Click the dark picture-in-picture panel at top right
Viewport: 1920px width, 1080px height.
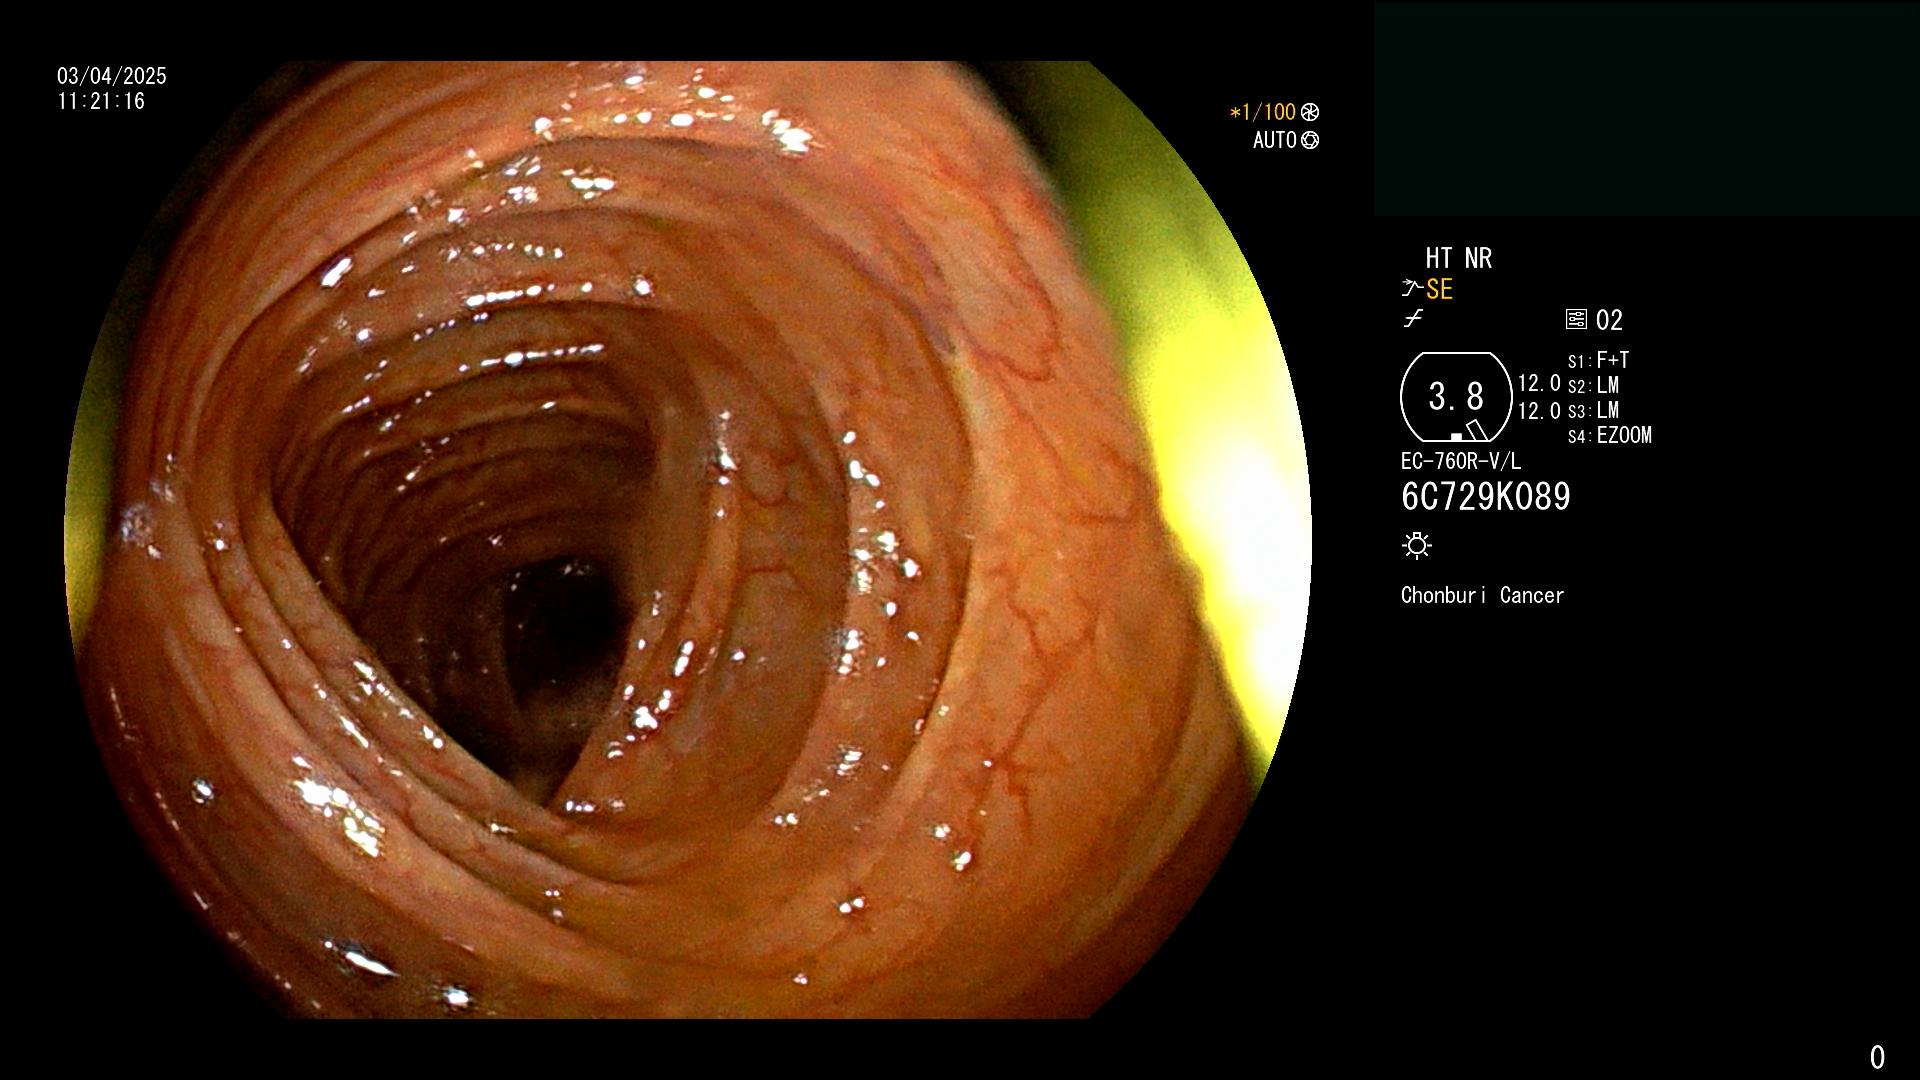[1646, 109]
